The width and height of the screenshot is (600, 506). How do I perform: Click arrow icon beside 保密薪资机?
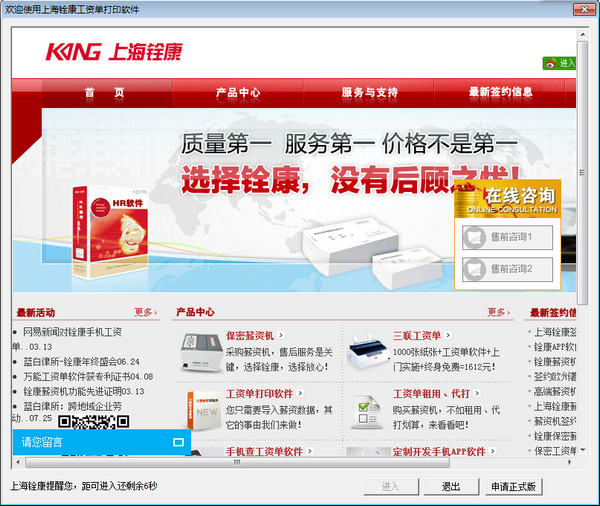click(x=281, y=335)
